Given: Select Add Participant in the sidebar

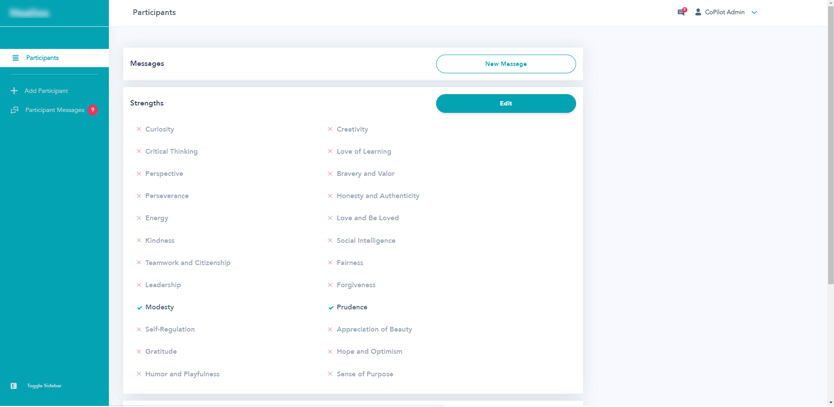Looking at the screenshot, I should tap(46, 91).
